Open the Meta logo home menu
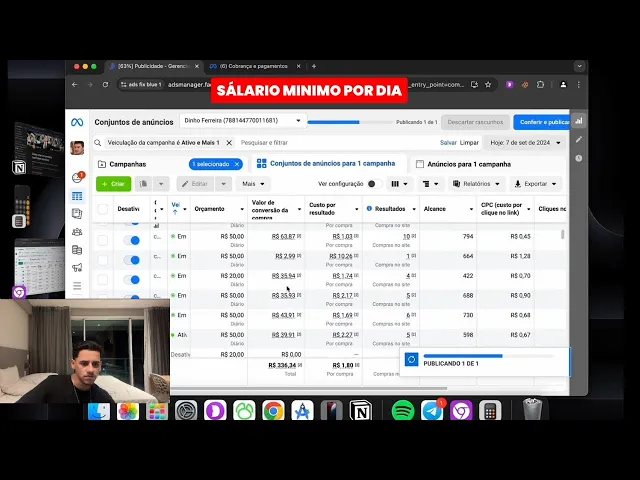Image resolution: width=640 pixels, height=480 pixels. pyautogui.click(x=77, y=122)
